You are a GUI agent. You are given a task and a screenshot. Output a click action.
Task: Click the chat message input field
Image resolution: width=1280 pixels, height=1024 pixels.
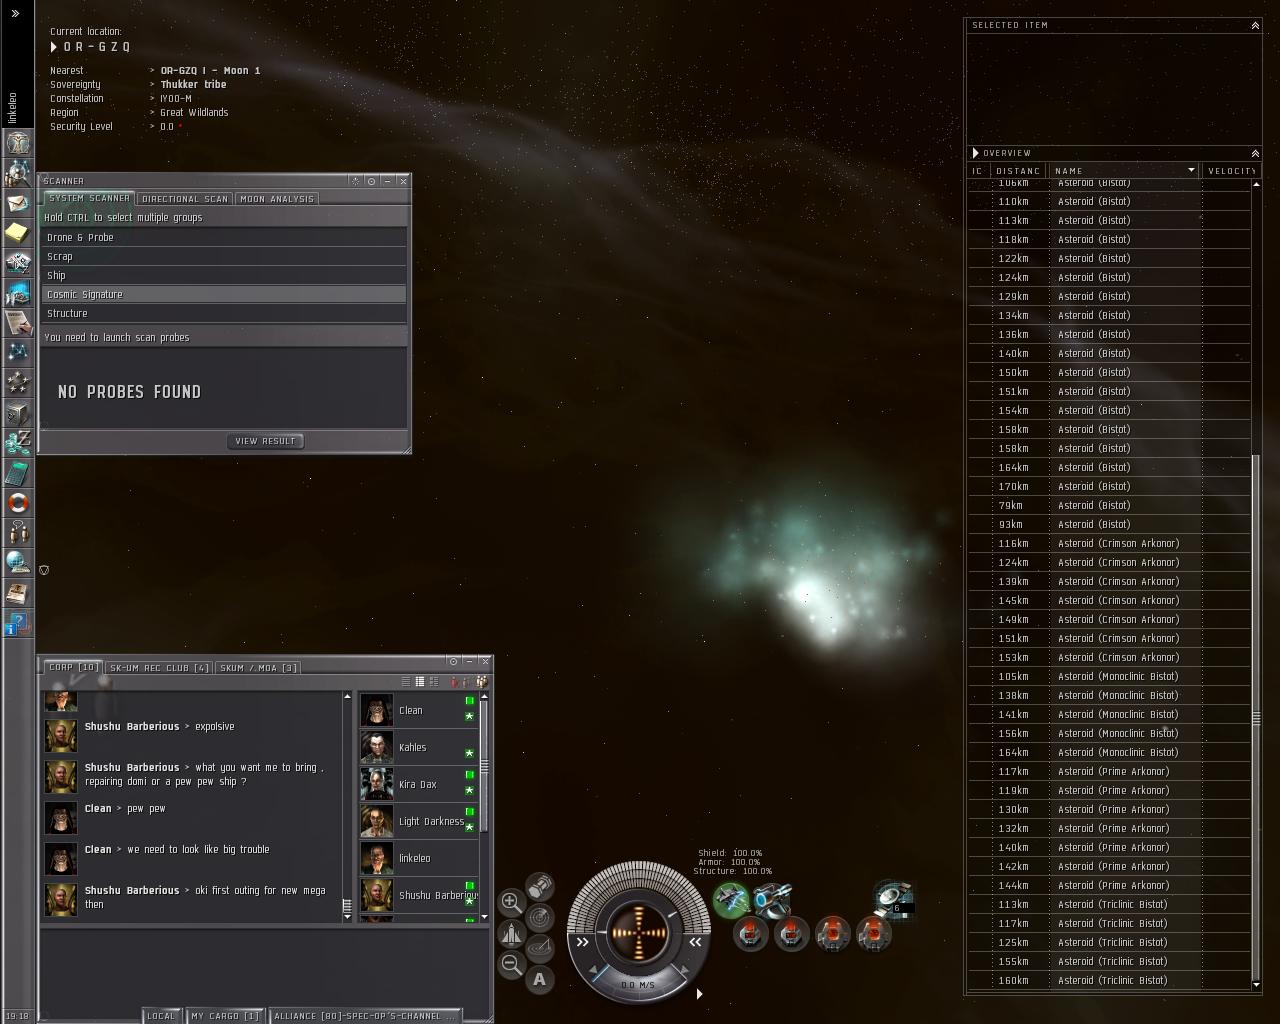point(265,966)
